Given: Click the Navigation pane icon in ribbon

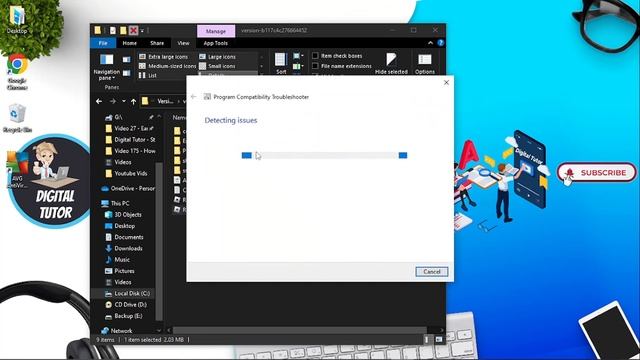Looking at the screenshot, I should point(107,60).
